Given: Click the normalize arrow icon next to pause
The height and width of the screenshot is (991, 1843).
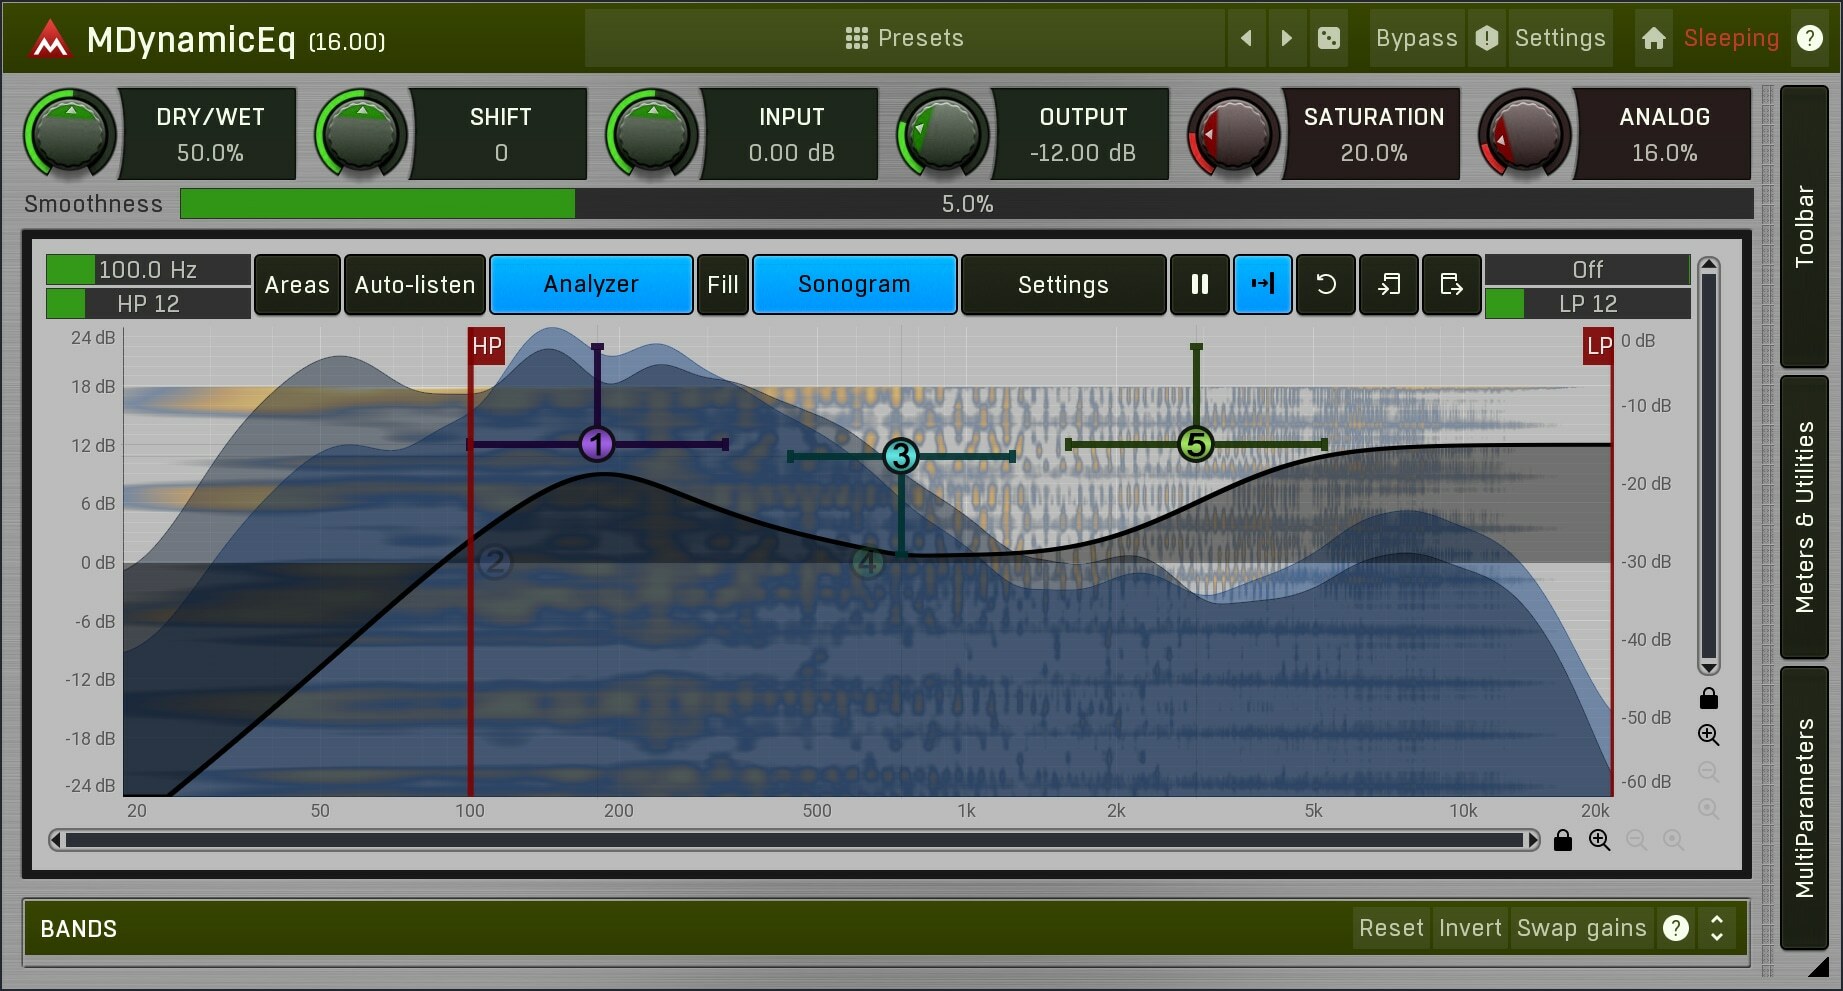Looking at the screenshot, I should [1262, 284].
